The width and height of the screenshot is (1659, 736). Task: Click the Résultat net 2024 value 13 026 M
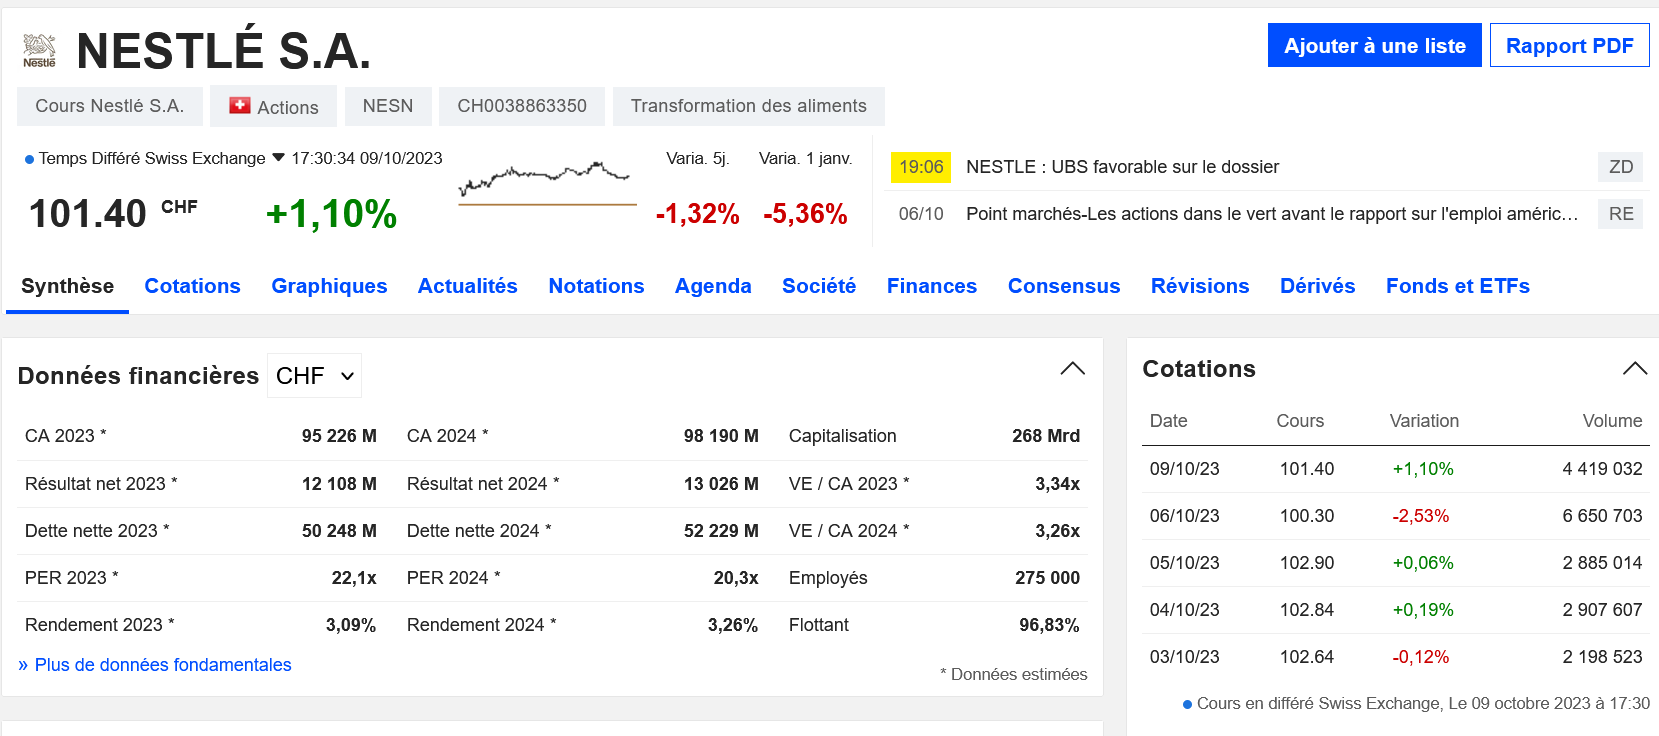(x=721, y=484)
